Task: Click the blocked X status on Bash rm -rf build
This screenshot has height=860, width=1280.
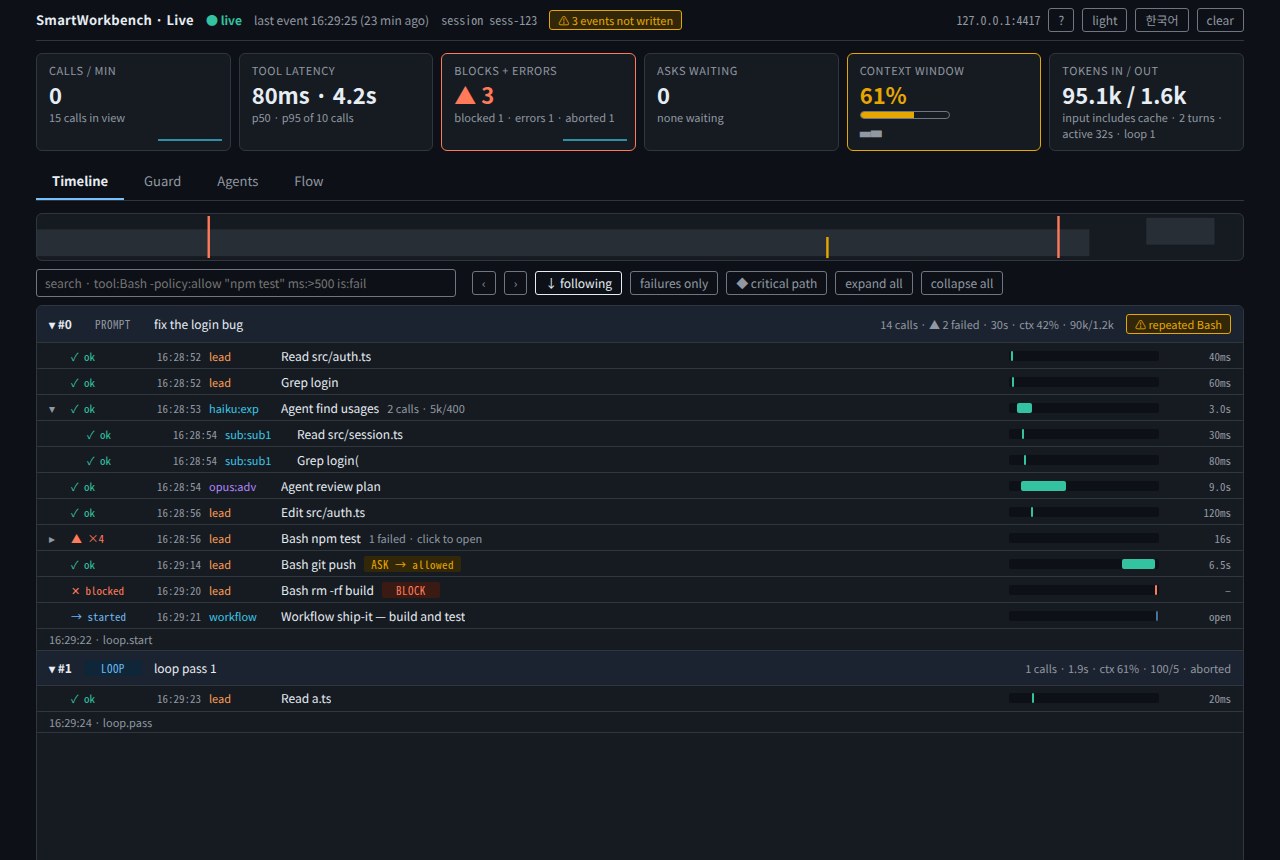Action: click(97, 591)
